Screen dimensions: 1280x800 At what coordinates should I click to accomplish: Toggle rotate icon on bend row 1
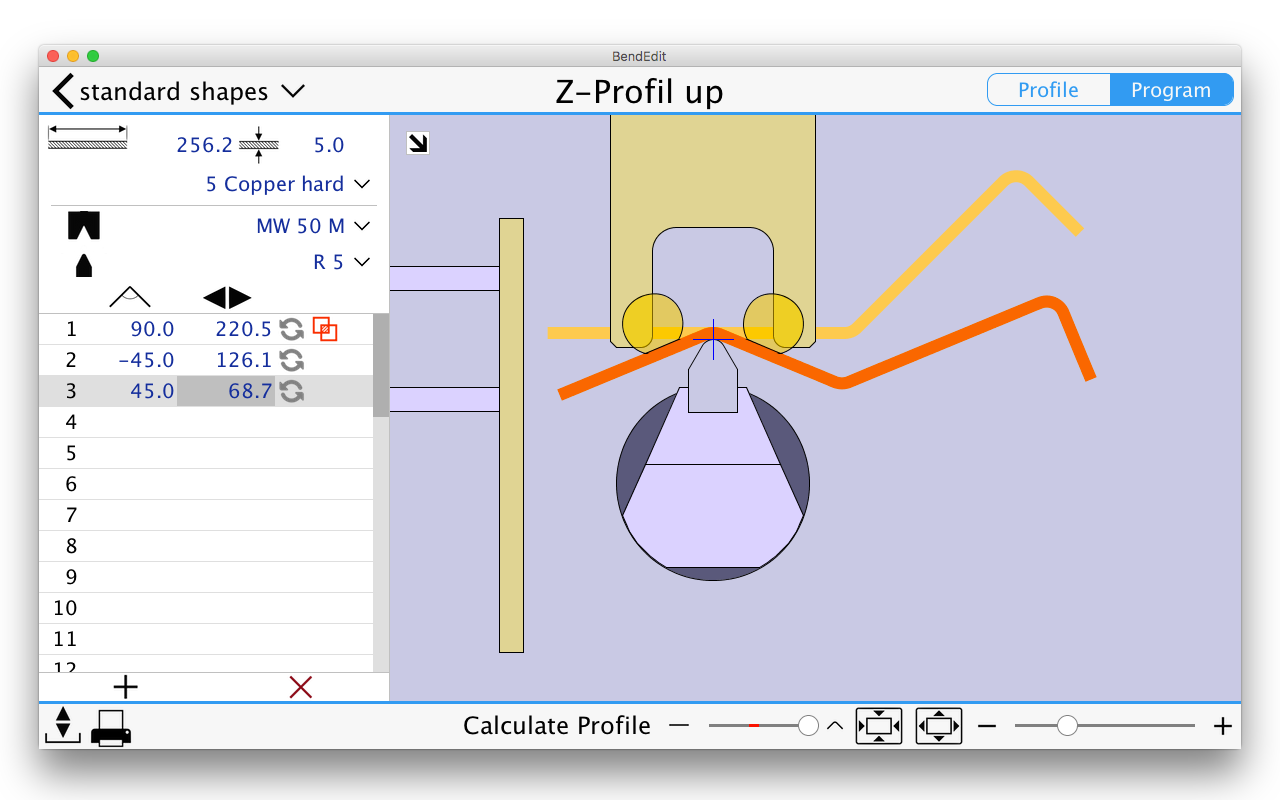[x=291, y=329]
